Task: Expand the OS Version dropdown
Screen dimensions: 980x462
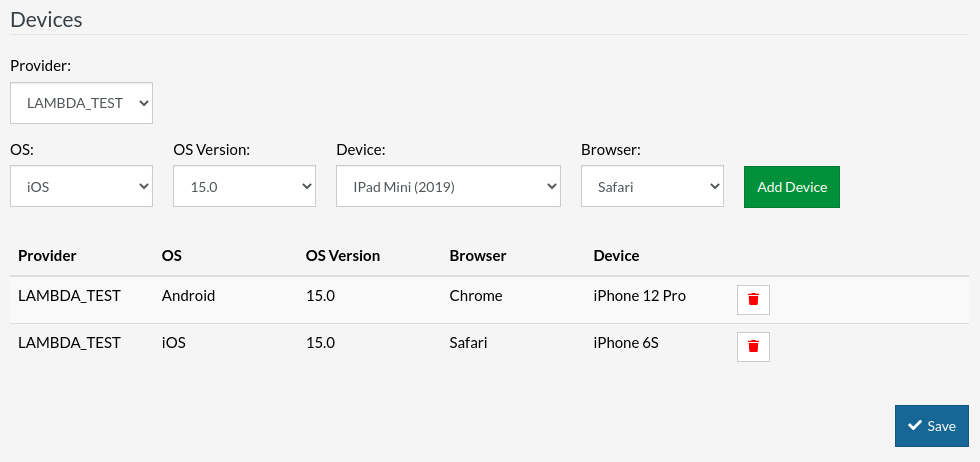Action: (x=244, y=186)
